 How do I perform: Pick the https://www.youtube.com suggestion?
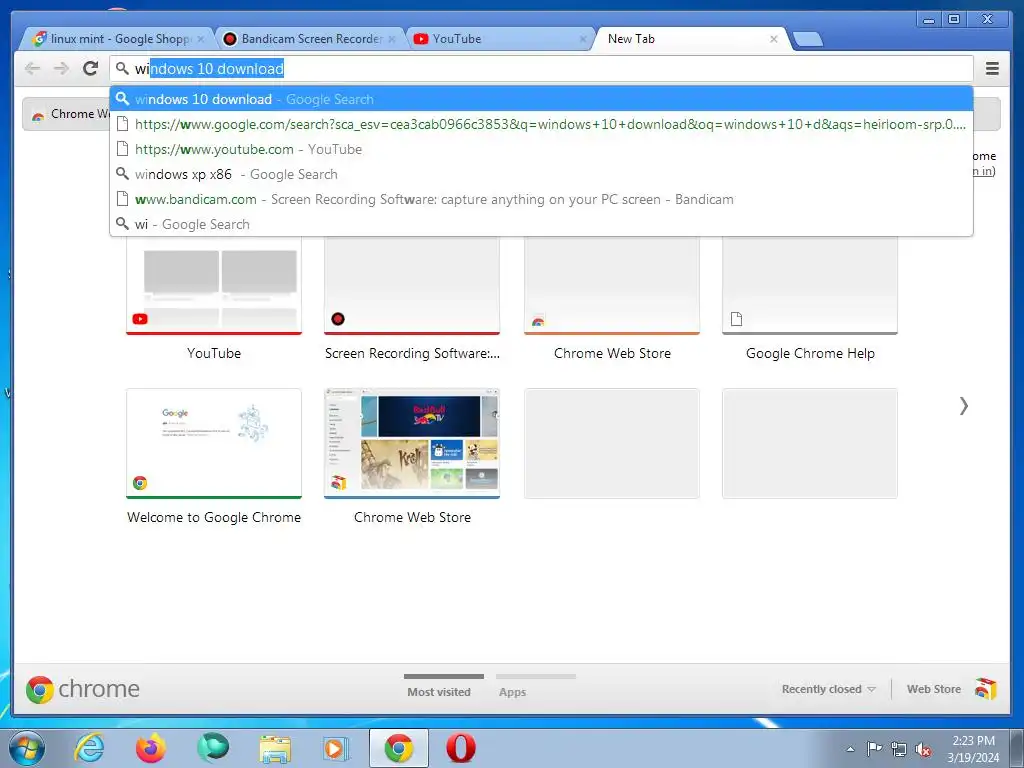[x=541, y=149]
